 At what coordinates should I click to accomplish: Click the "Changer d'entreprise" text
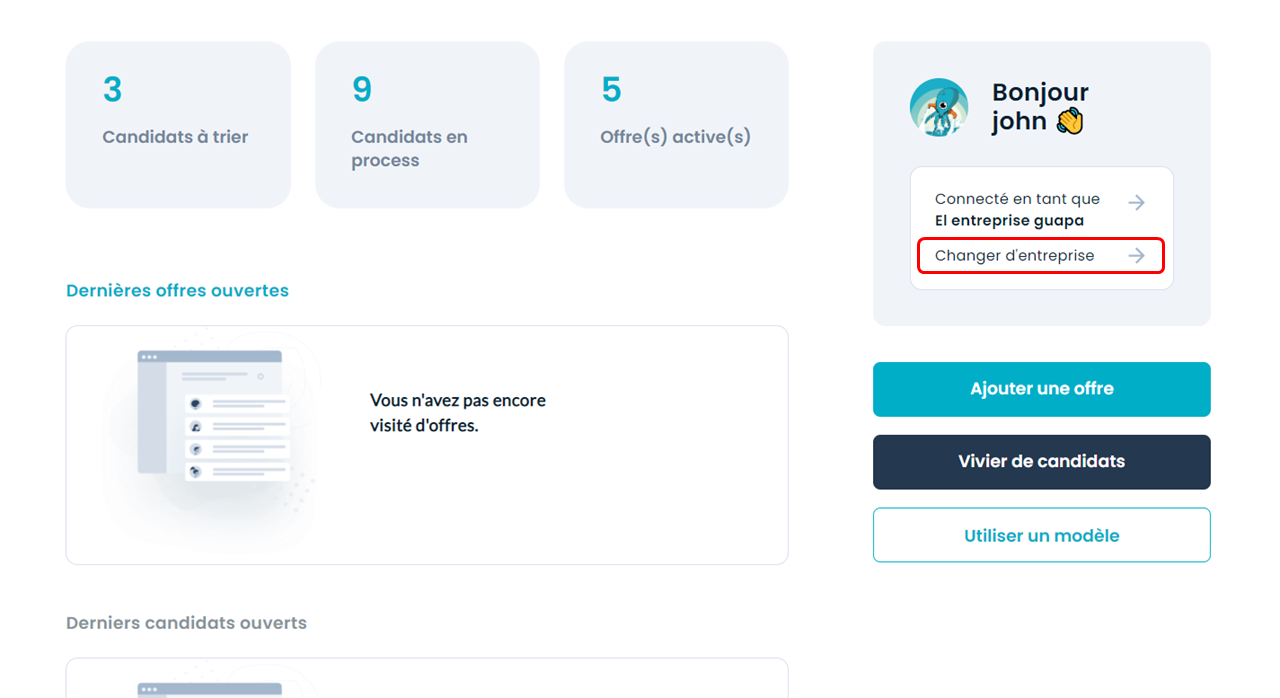(1014, 256)
